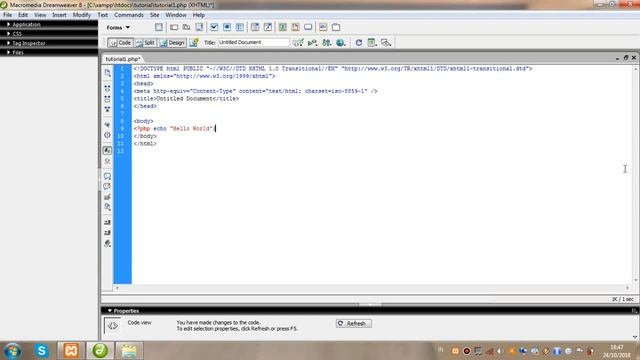The height and width of the screenshot is (360, 640).
Task: Click Open Documents icon in coding toolbar
Action: pos(107,73)
